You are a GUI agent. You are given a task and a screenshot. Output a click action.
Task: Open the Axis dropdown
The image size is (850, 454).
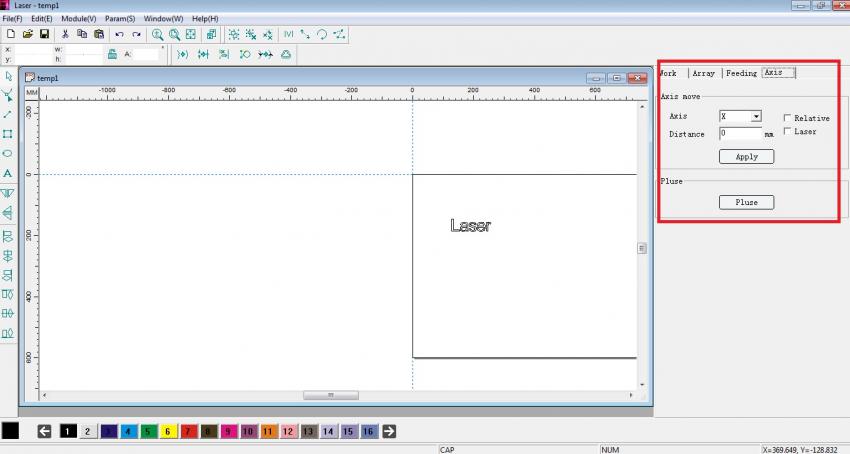[x=756, y=117]
